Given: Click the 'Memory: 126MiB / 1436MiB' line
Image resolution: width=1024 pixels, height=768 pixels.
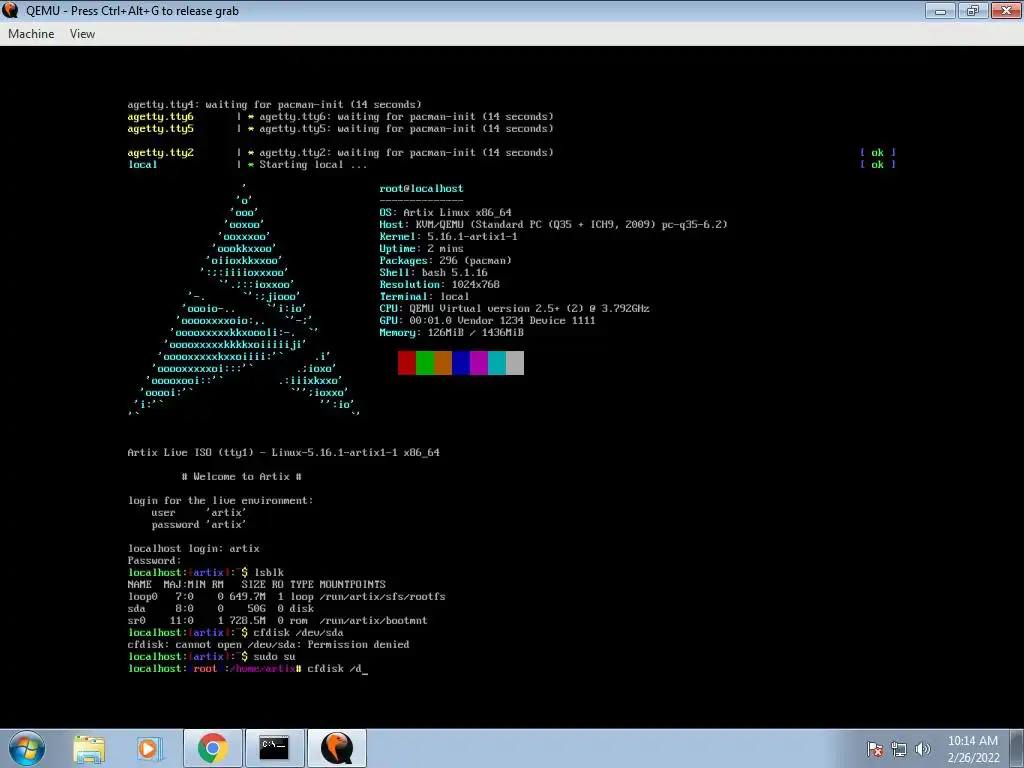Looking at the screenshot, I should tap(452, 333).
